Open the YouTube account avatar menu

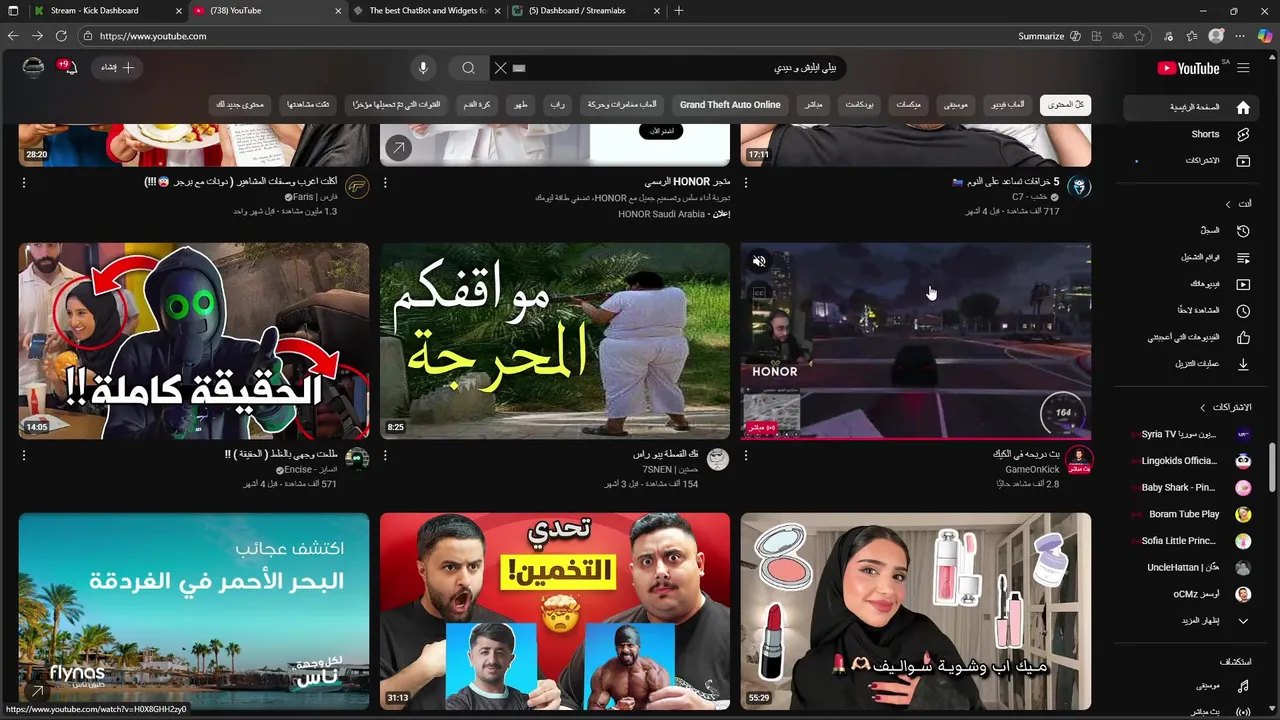[x=33, y=67]
